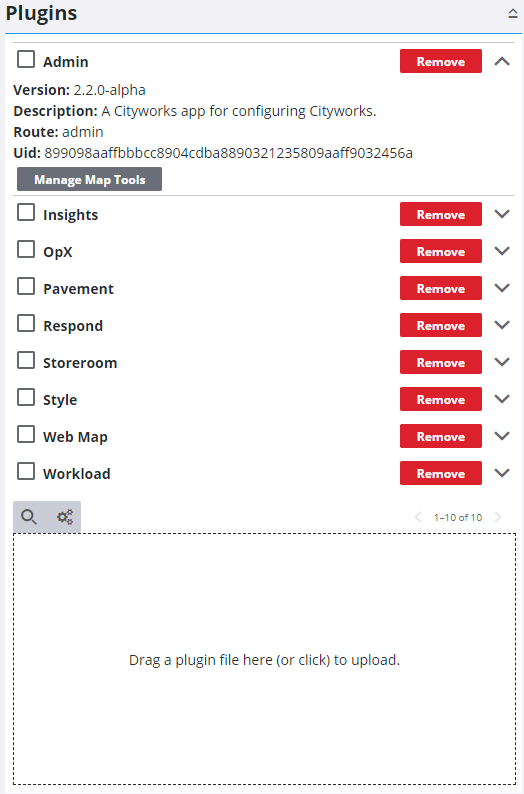This screenshot has height=794, width=524.
Task: Expand the Insights plugin details
Action: 502,214
